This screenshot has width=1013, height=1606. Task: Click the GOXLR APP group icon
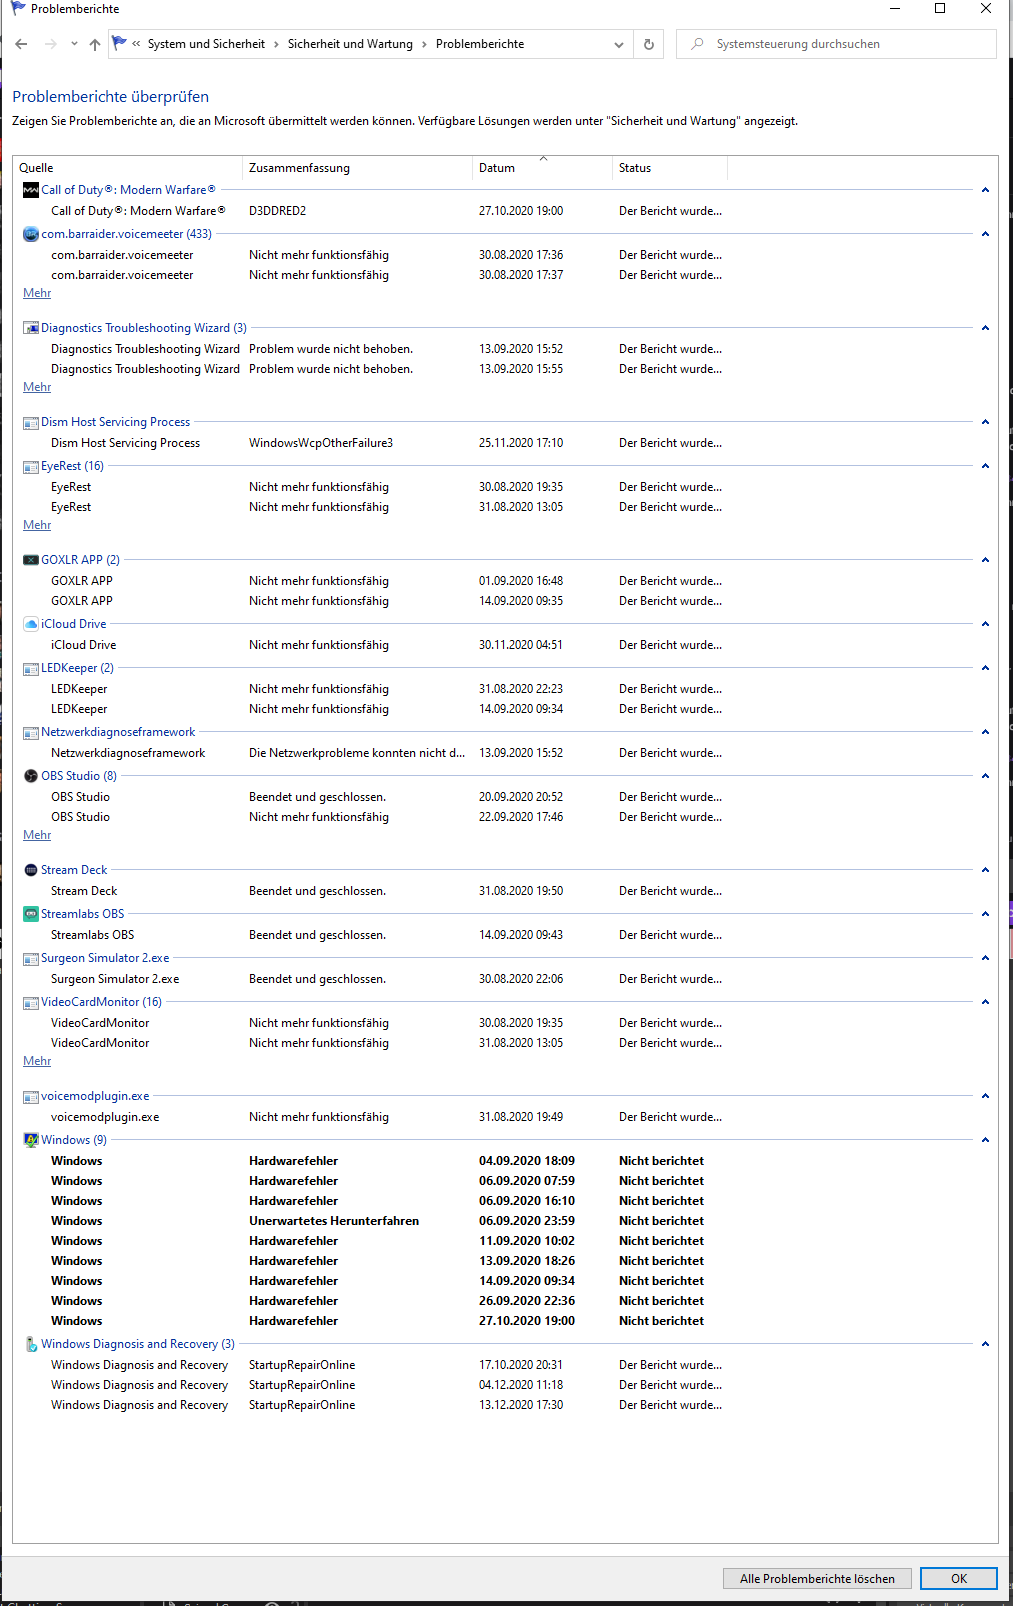[31, 560]
